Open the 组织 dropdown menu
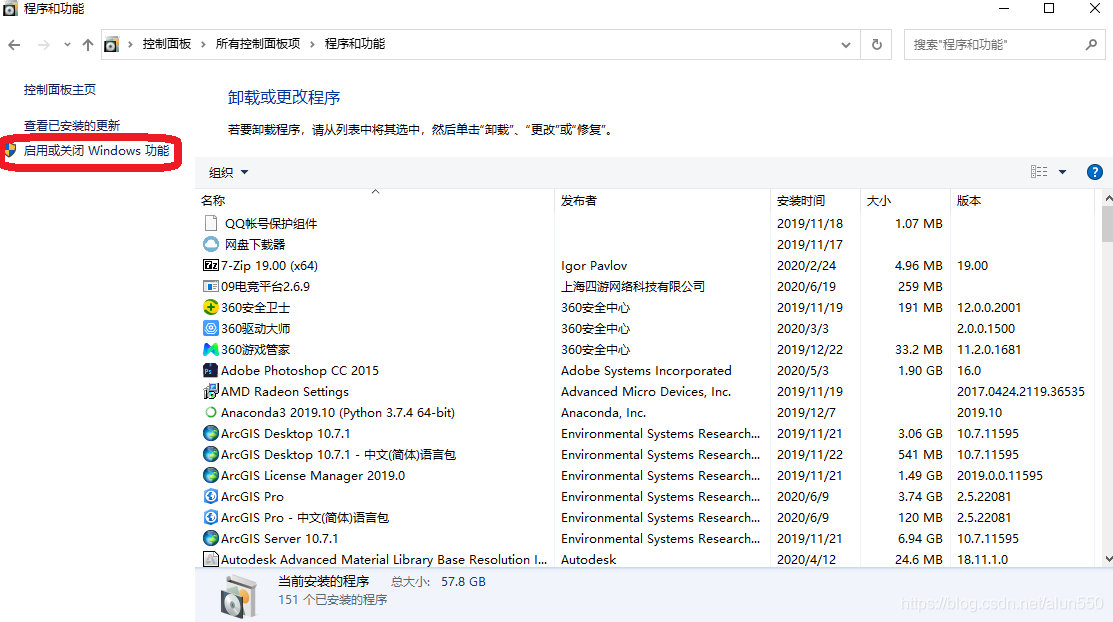The image size is (1113, 622). tap(229, 173)
